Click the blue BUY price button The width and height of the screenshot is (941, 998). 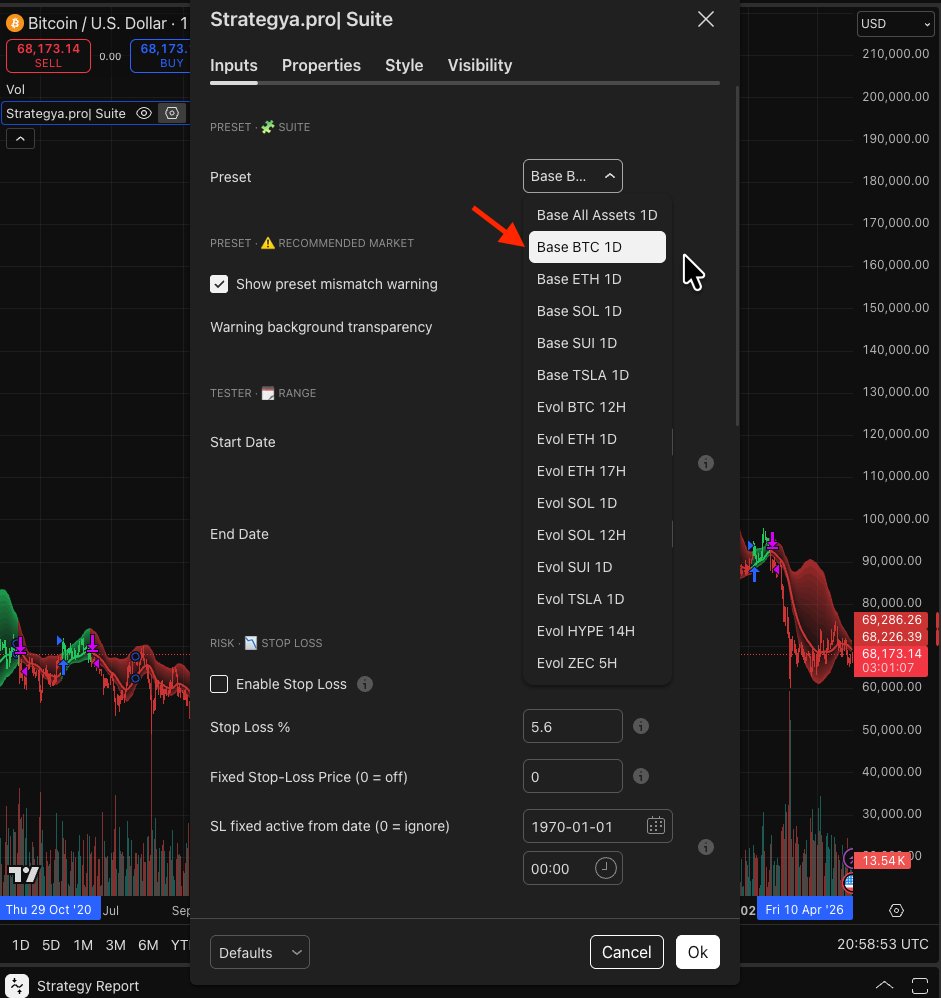pos(160,55)
